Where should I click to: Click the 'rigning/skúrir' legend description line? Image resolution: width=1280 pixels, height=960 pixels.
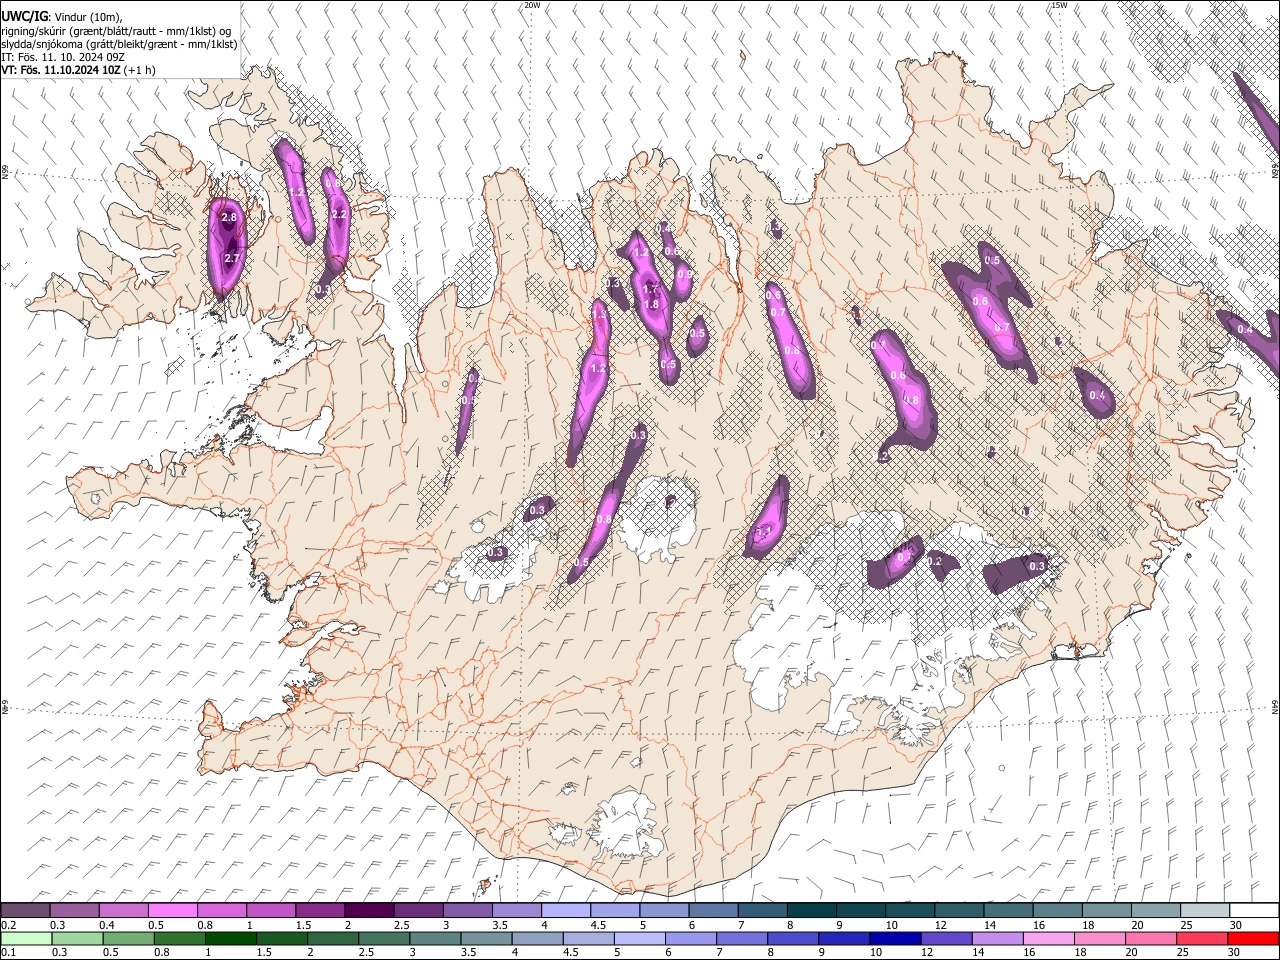point(116,31)
